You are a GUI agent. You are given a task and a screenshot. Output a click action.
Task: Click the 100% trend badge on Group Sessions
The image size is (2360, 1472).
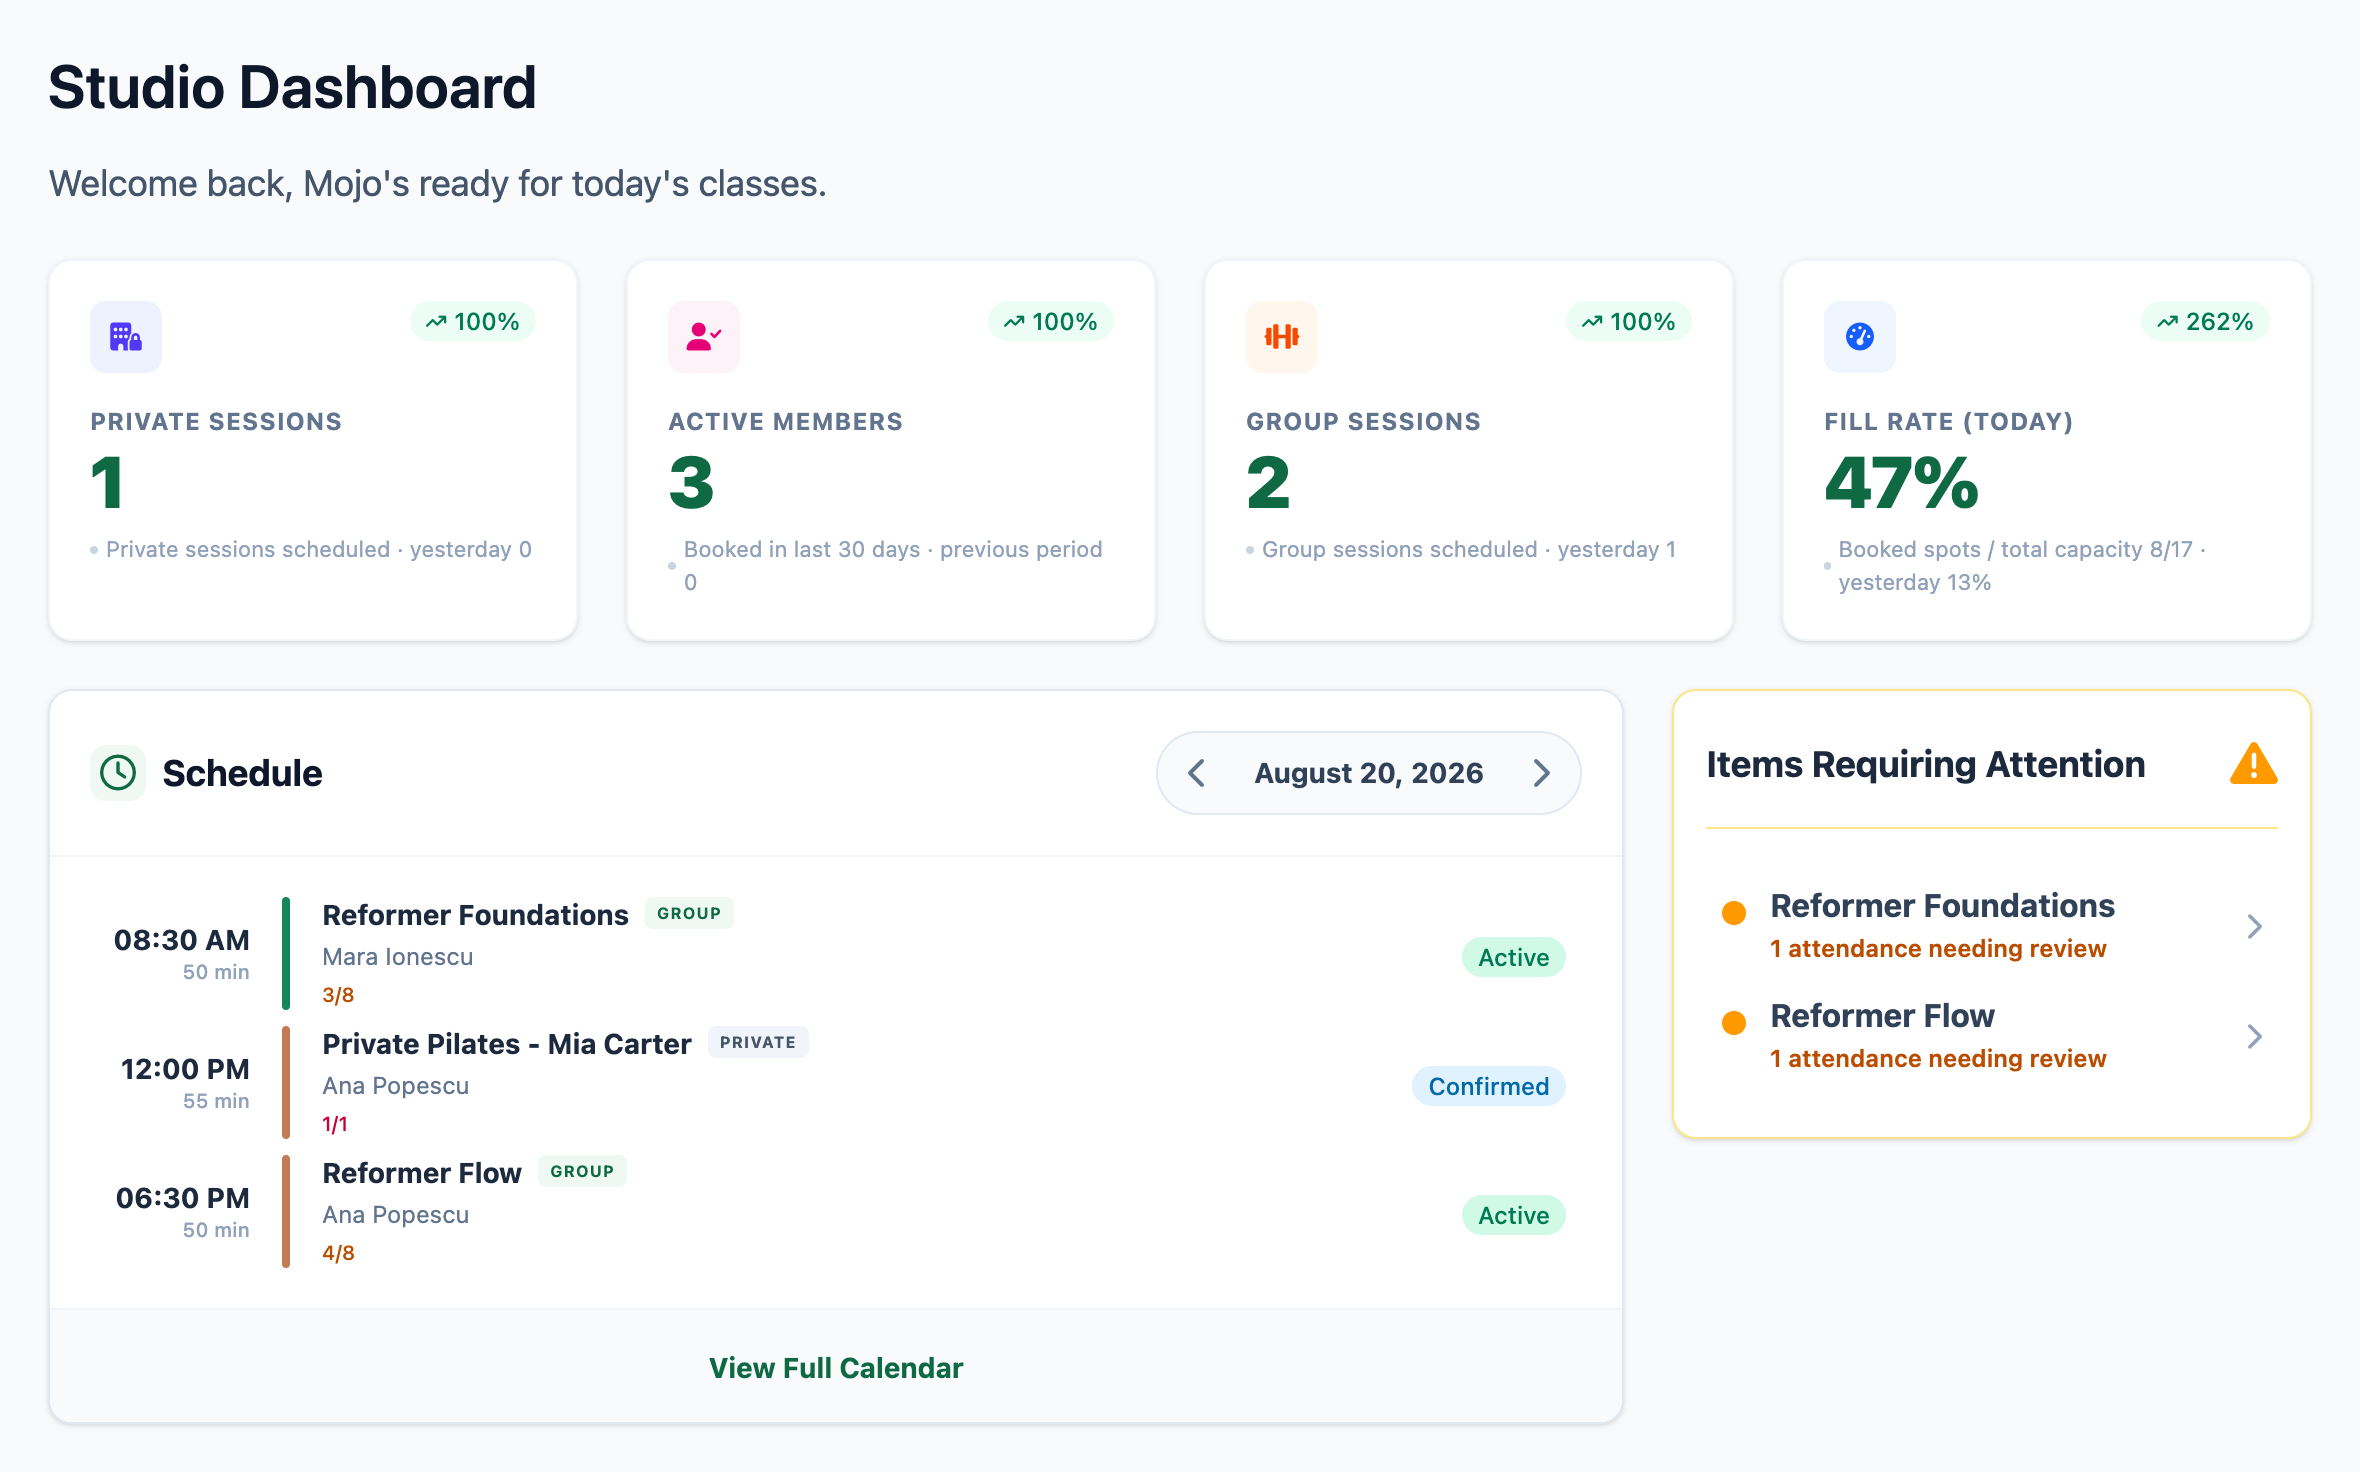click(x=1629, y=322)
